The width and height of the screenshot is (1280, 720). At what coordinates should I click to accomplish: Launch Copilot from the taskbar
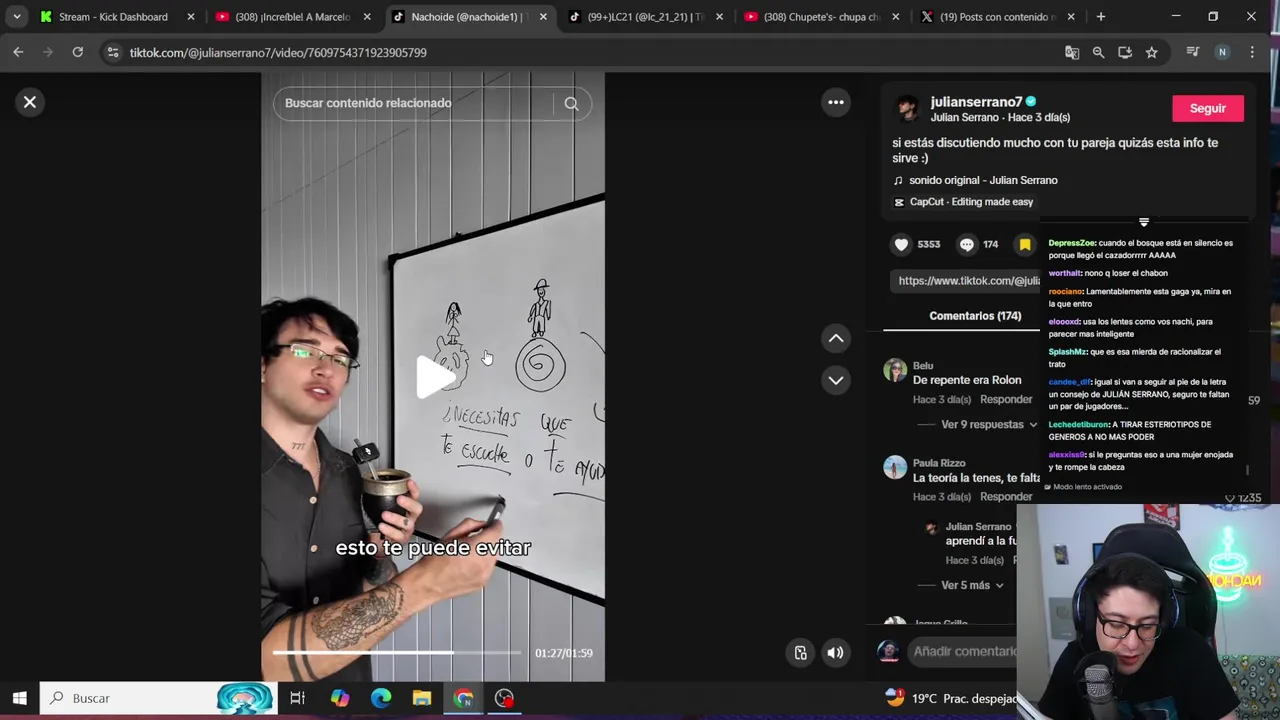click(x=339, y=698)
